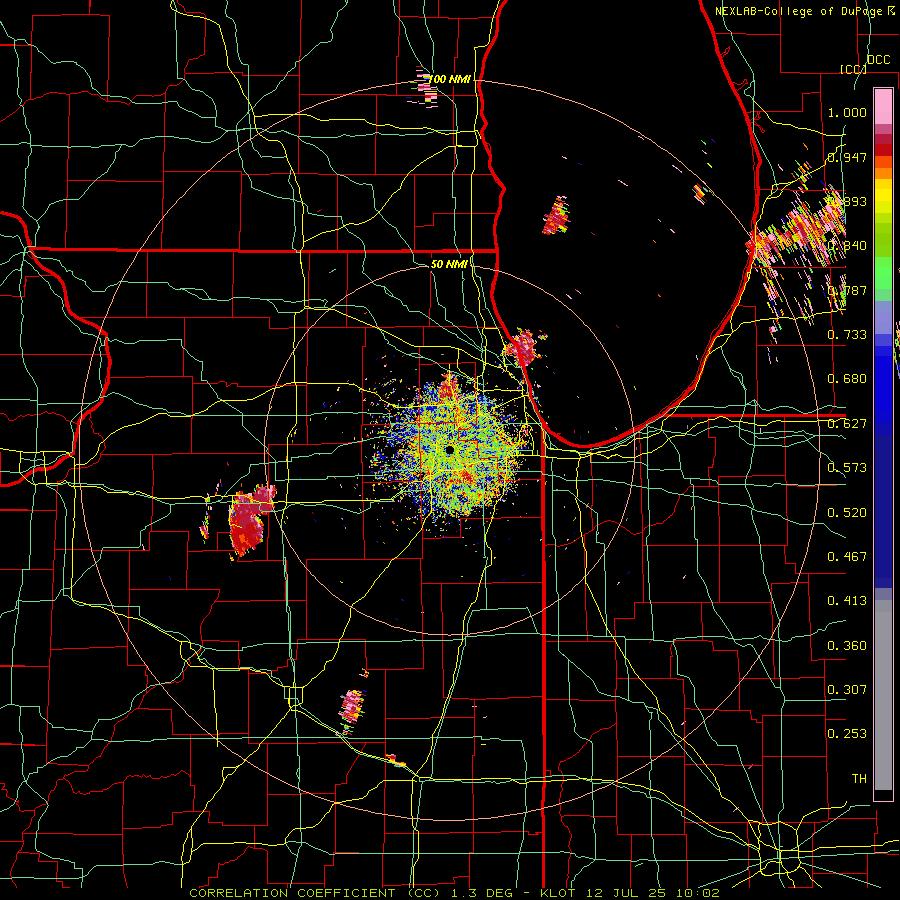Viewport: 900px width, 900px height.
Task: Click the red echo on the lakeshore north of the radar
Action: [x=523, y=347]
